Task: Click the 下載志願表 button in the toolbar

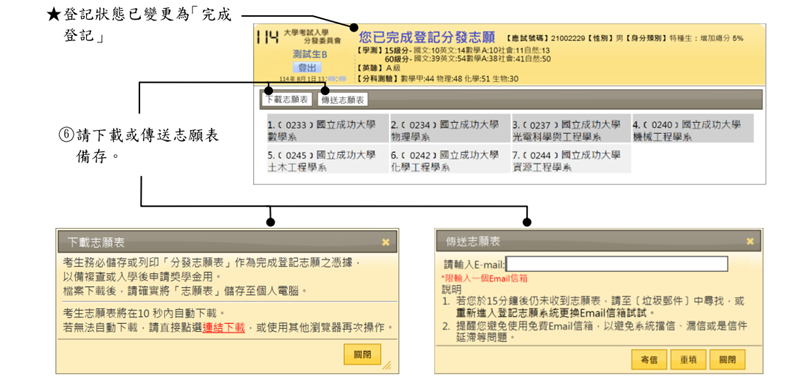Action: click(287, 100)
